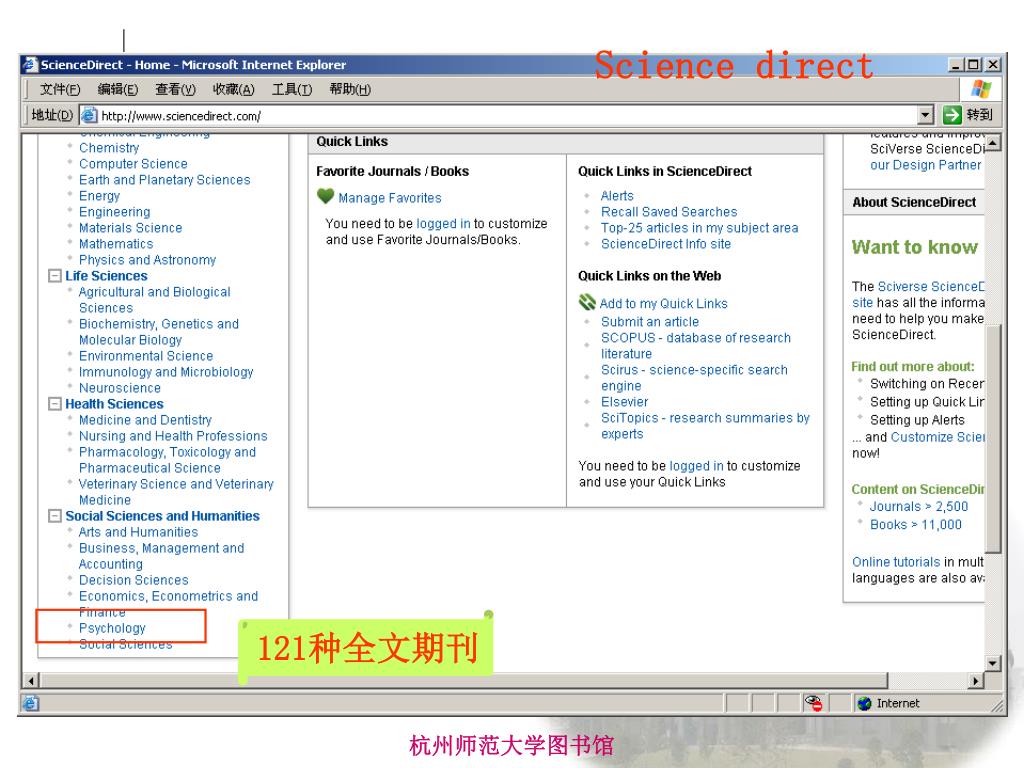The width and height of the screenshot is (1024, 768).
Task: Click the Add to my Quick Links icon
Action: pyautogui.click(x=587, y=302)
